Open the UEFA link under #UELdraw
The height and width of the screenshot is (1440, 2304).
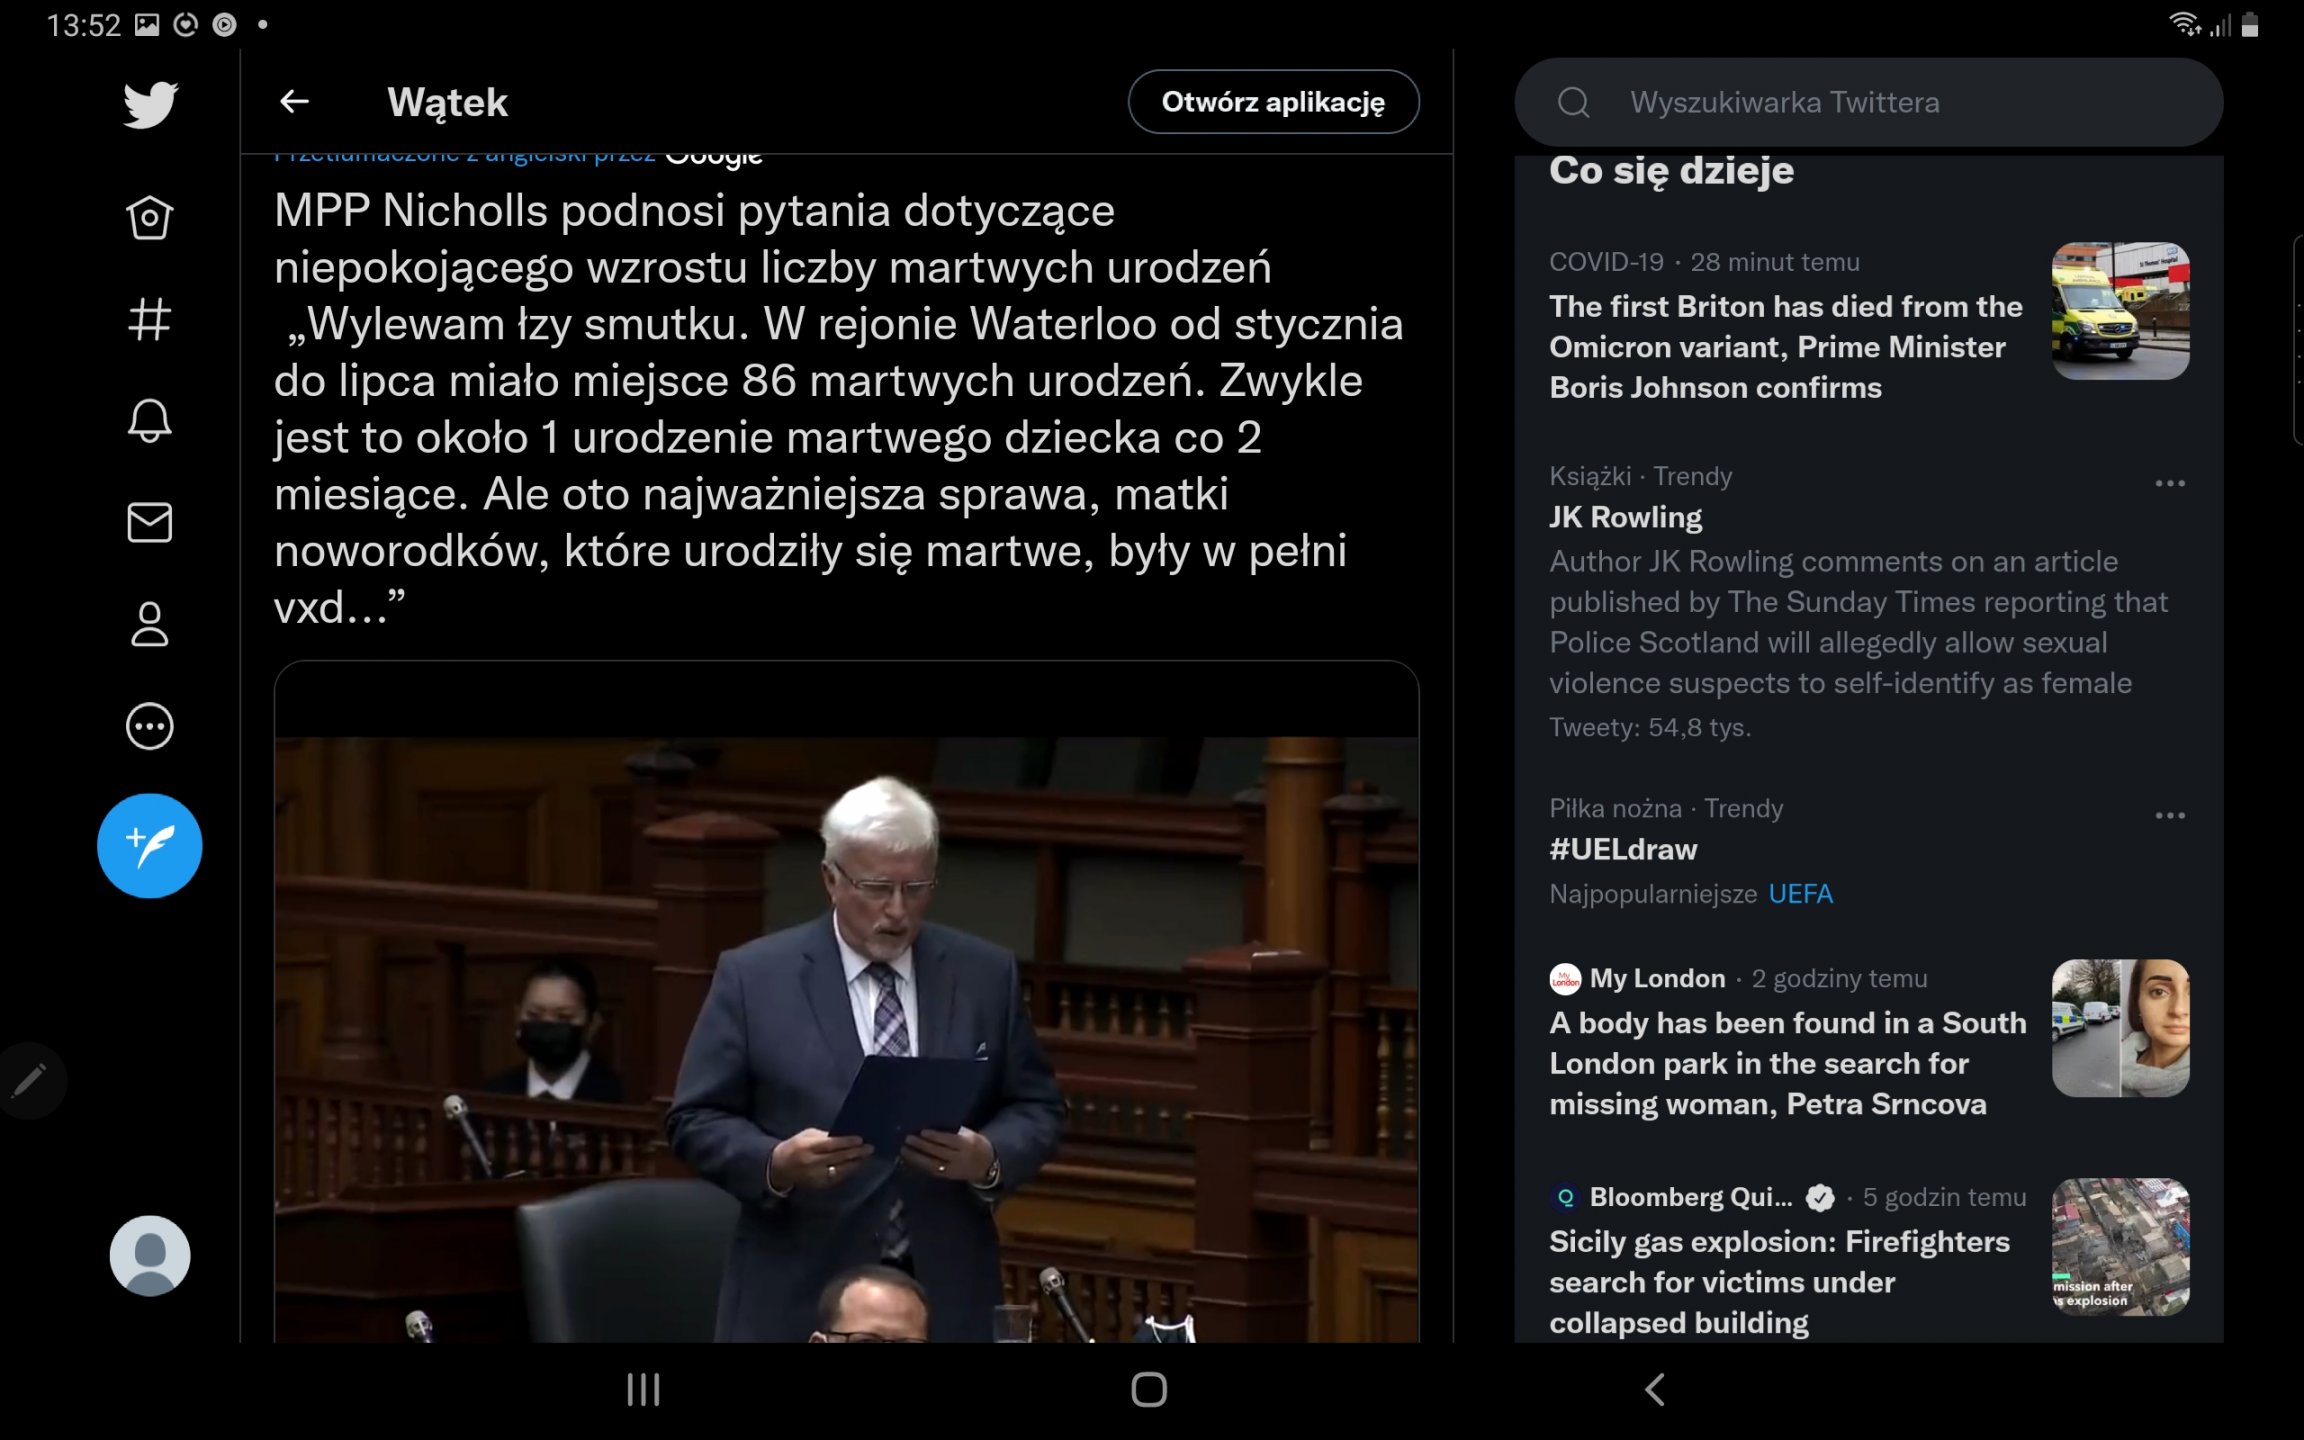[x=1800, y=893]
